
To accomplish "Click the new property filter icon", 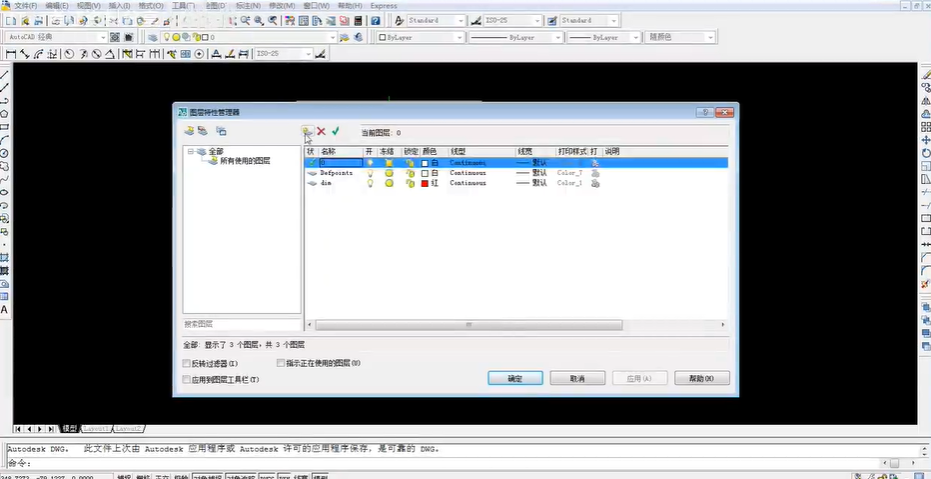I will tap(189, 131).
